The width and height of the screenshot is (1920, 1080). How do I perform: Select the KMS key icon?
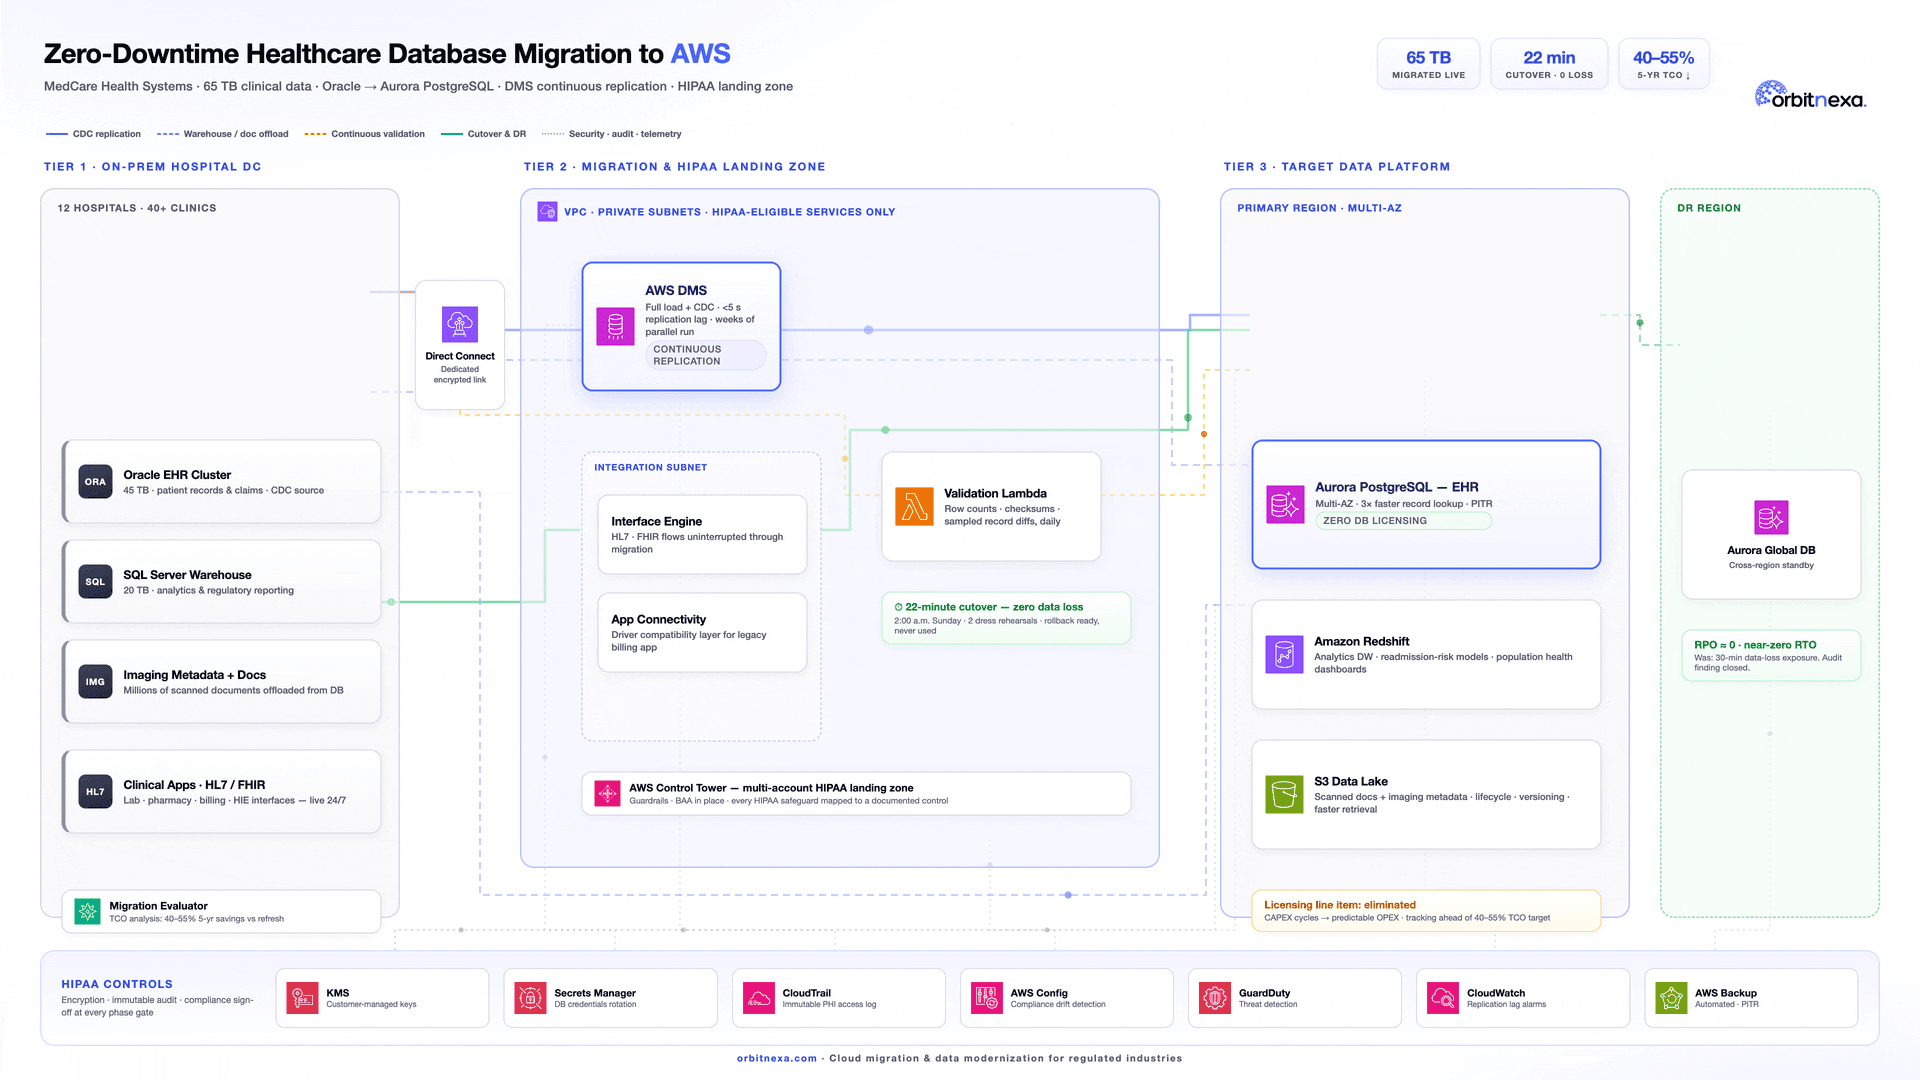click(302, 997)
